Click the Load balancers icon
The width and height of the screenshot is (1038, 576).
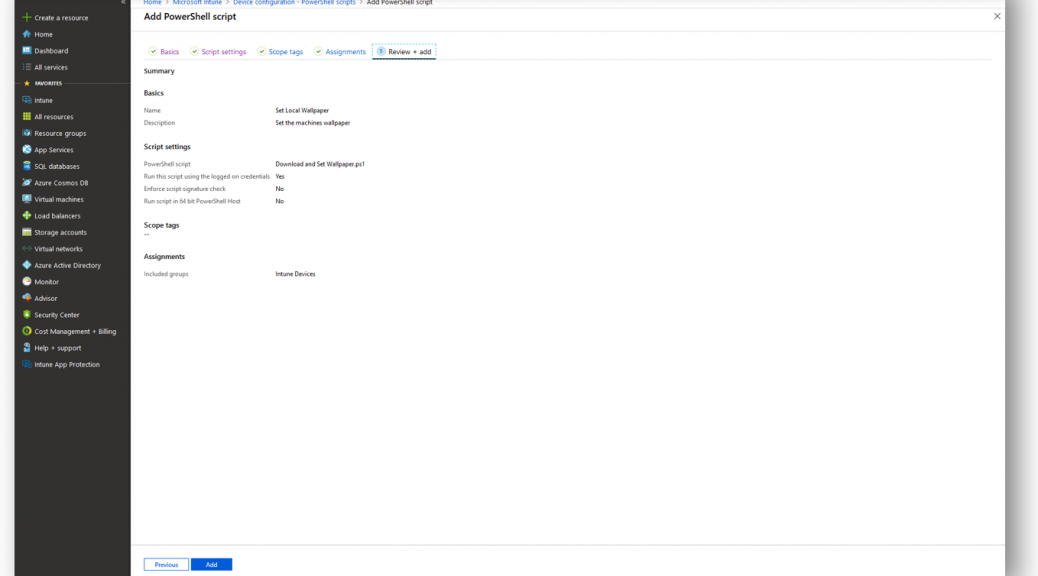pos(26,216)
